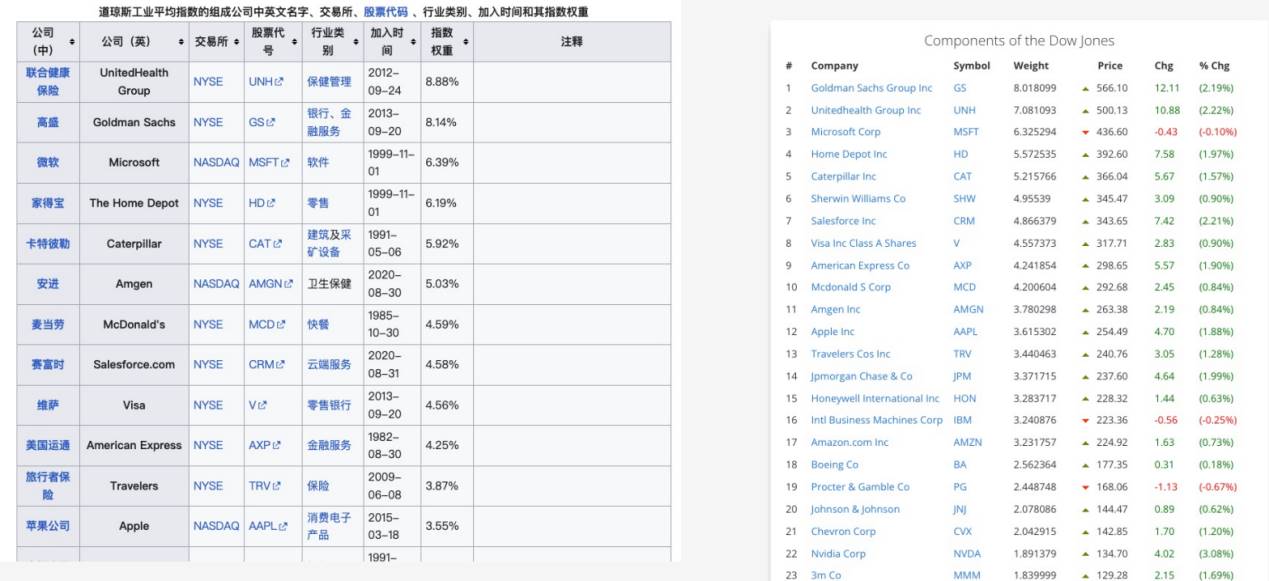
Task: Click the NVDA symbol link
Action: coord(967,553)
